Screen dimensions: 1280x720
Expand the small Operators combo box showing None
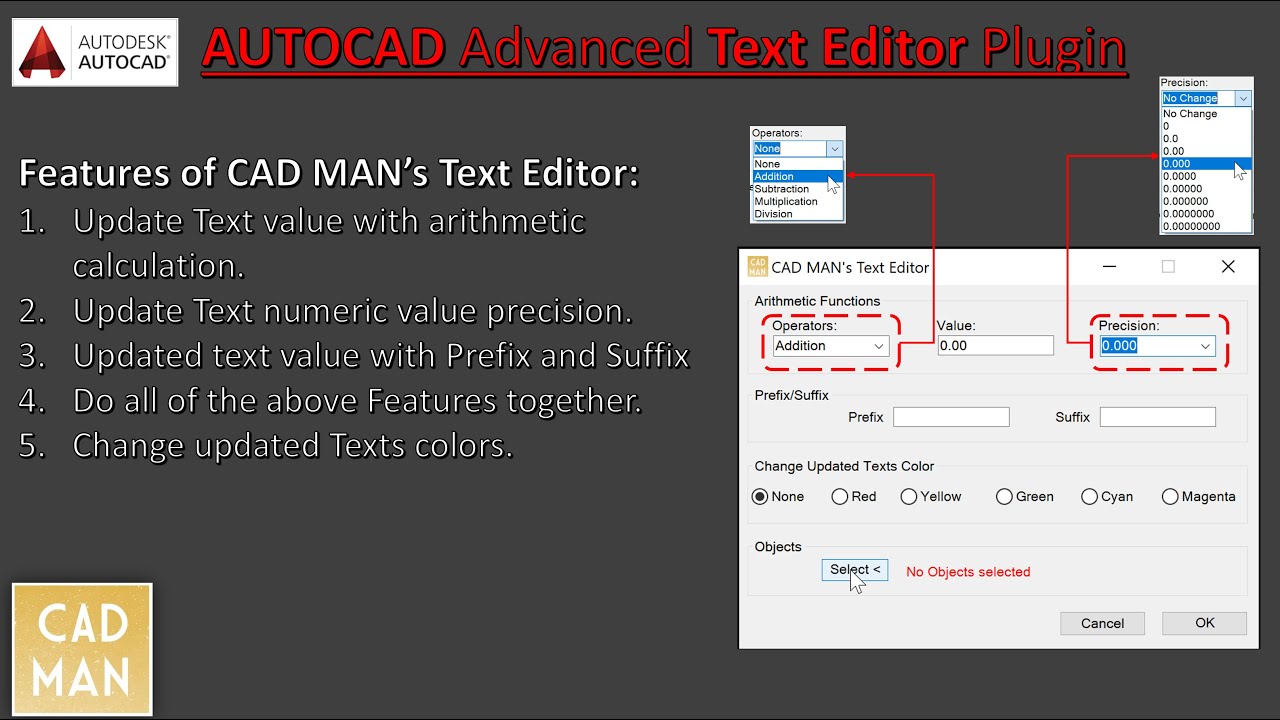coord(798,148)
